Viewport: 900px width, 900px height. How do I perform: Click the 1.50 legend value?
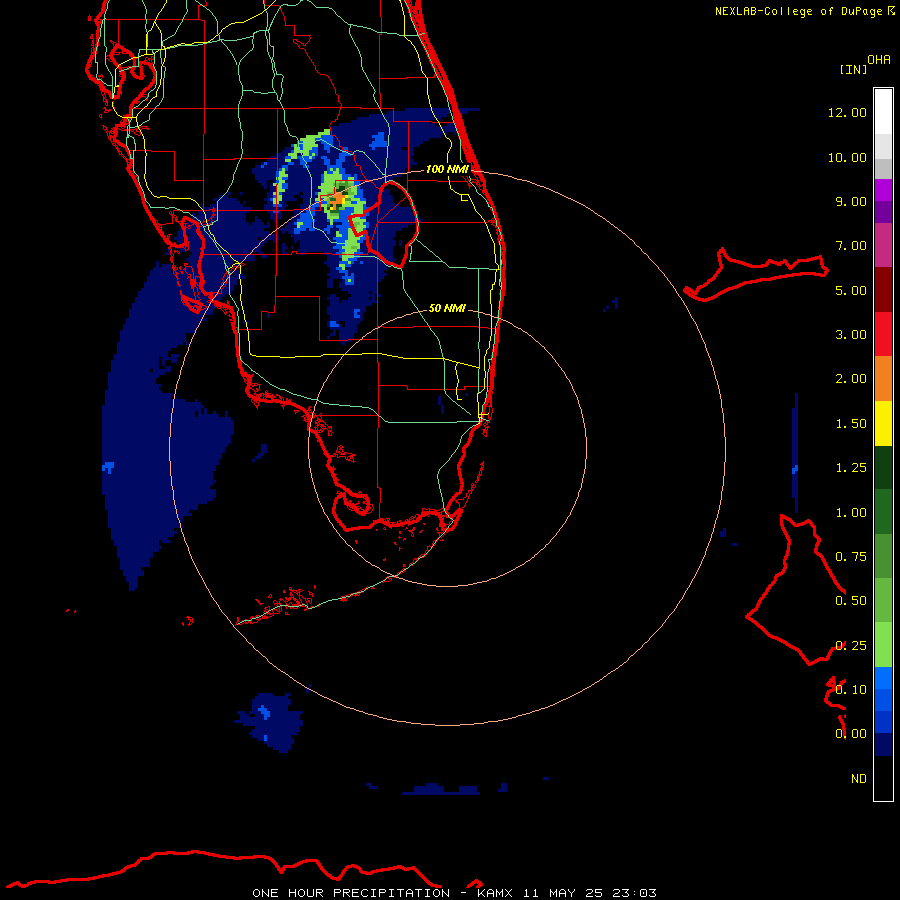click(x=851, y=424)
